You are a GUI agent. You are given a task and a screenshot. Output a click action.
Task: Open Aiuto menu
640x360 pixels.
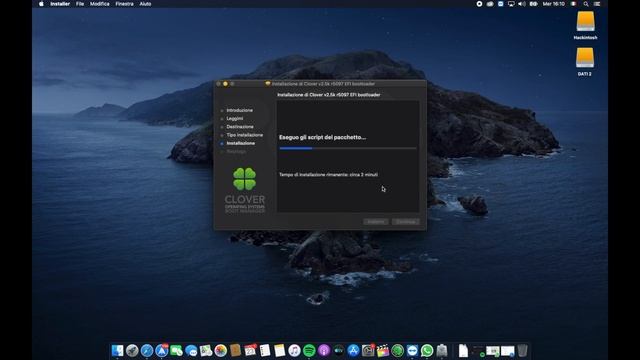145,4
